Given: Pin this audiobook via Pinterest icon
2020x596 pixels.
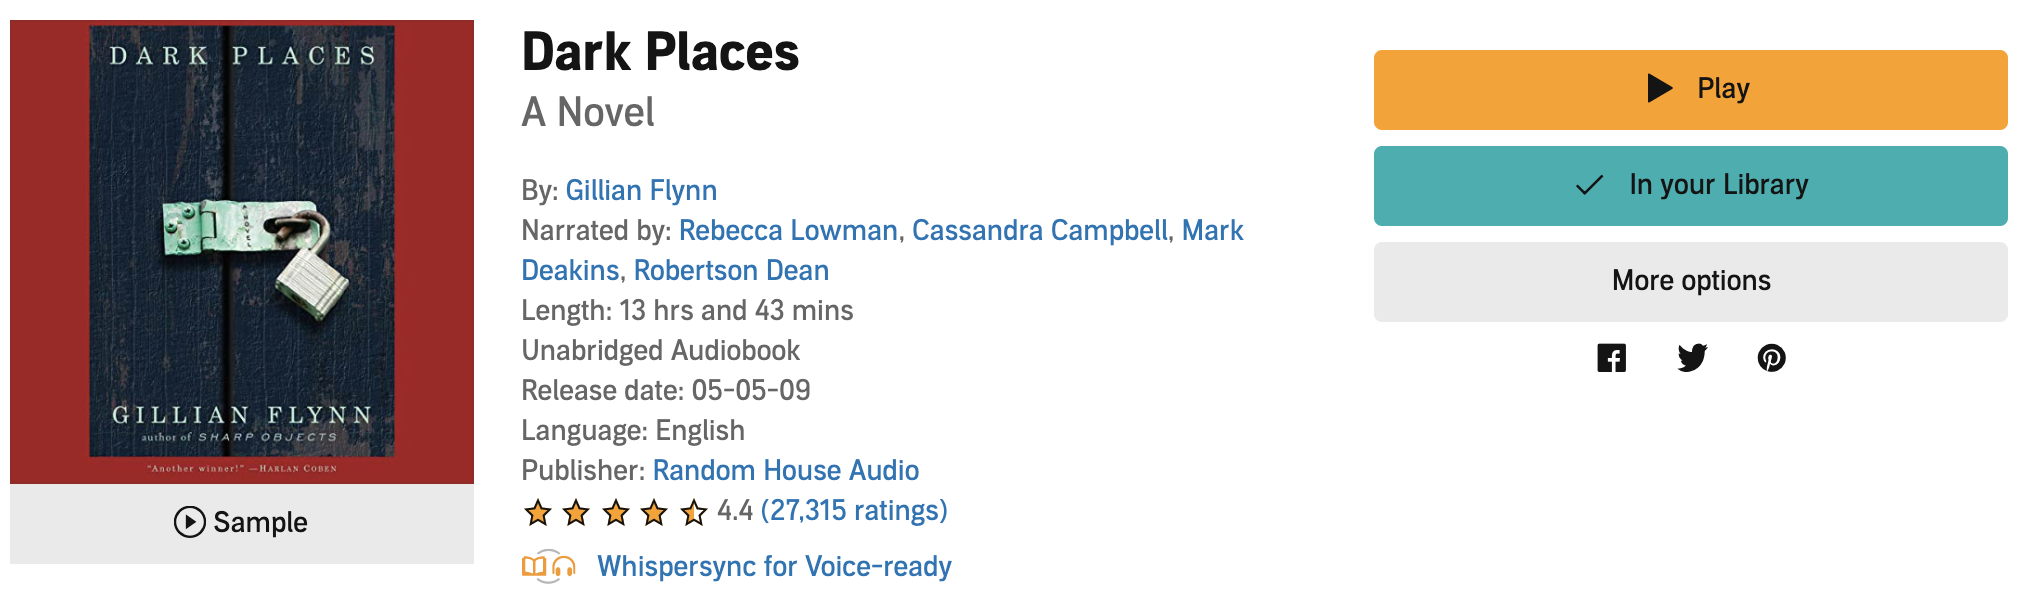Looking at the screenshot, I should [1771, 358].
